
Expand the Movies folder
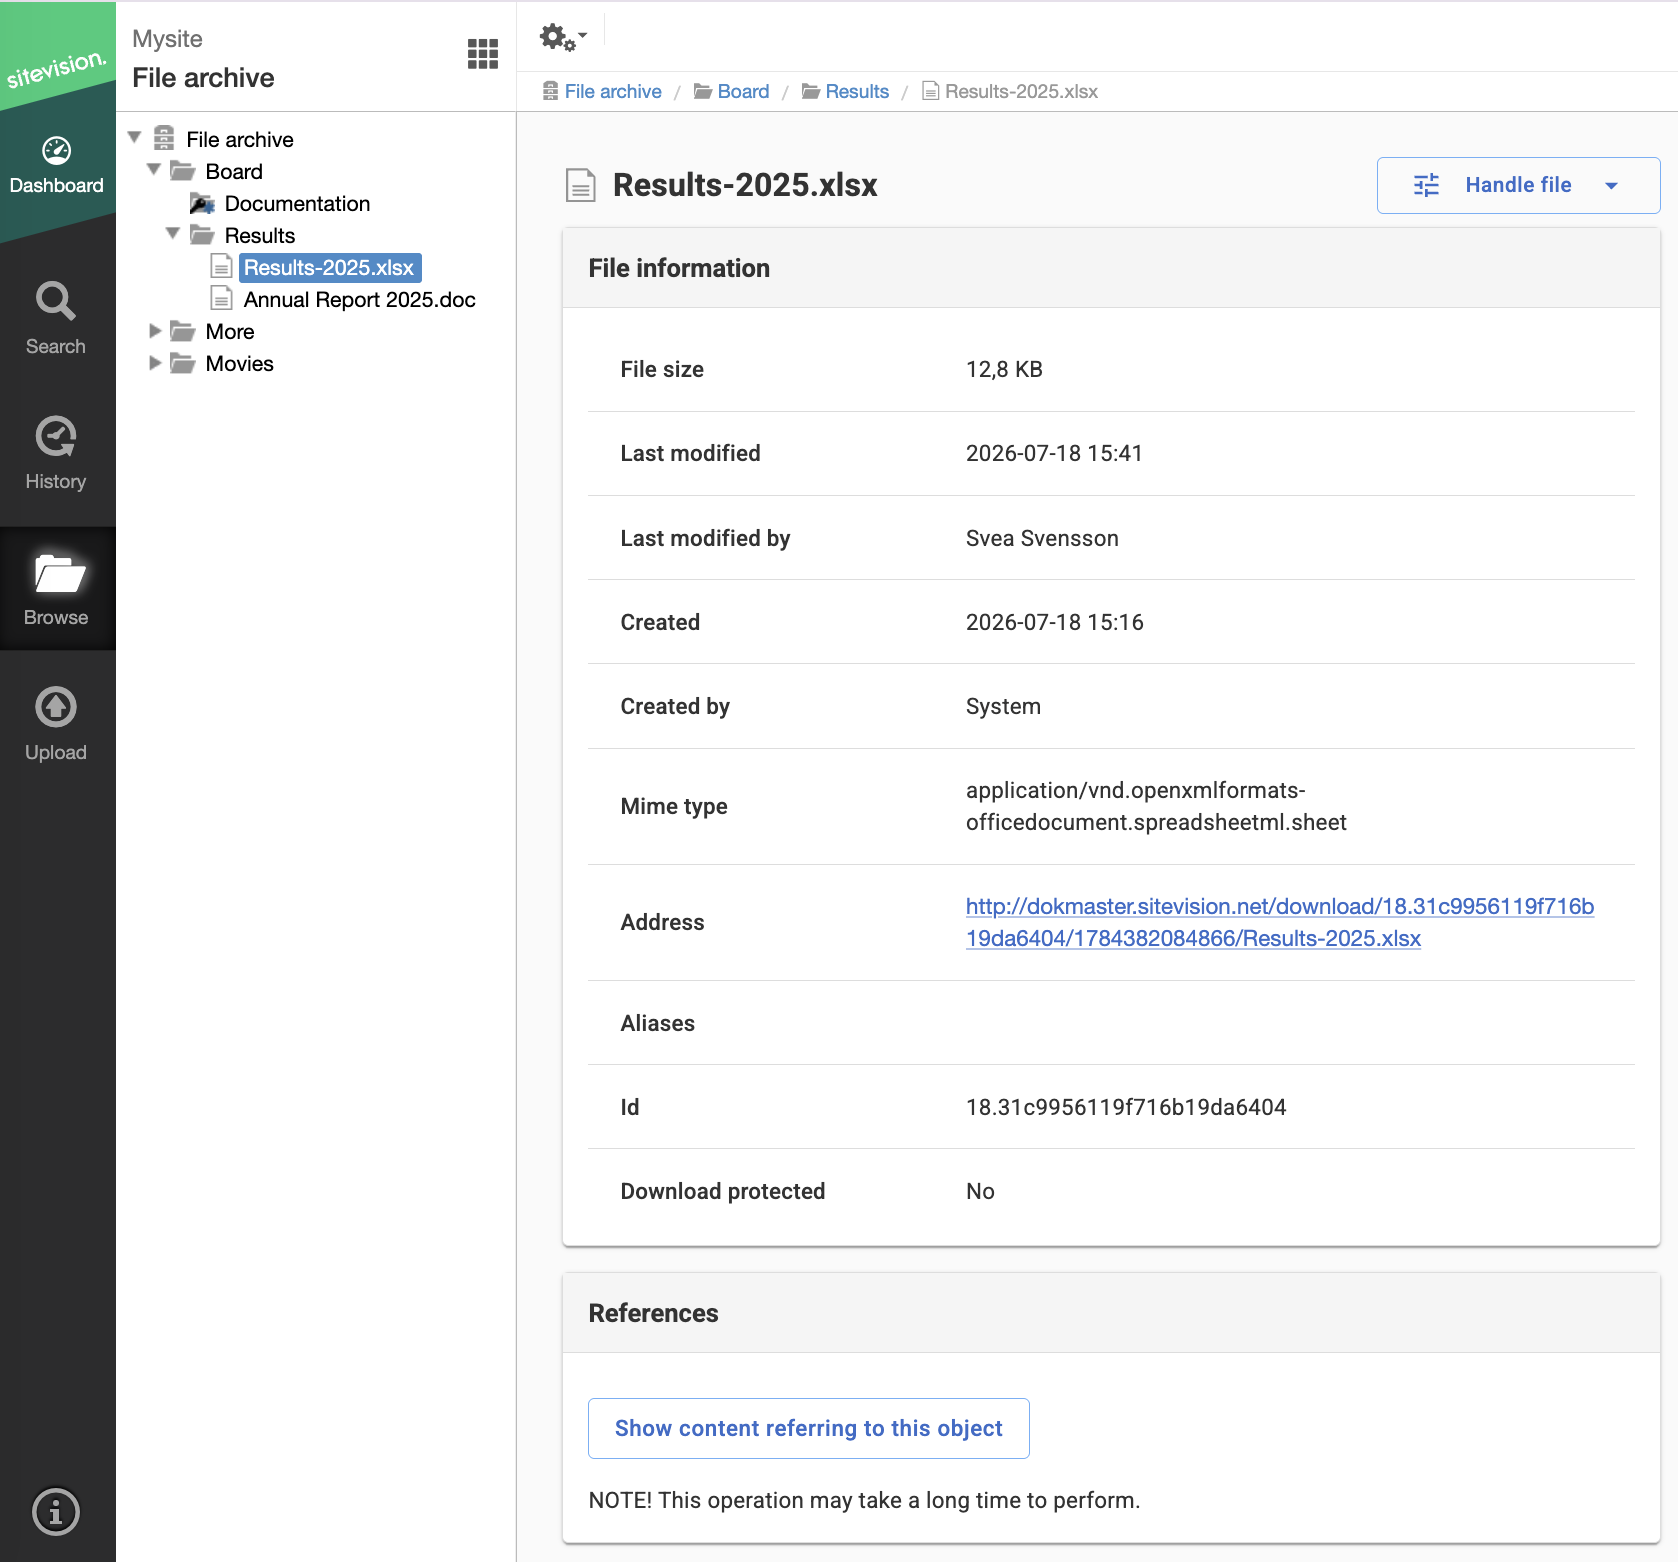pos(155,363)
